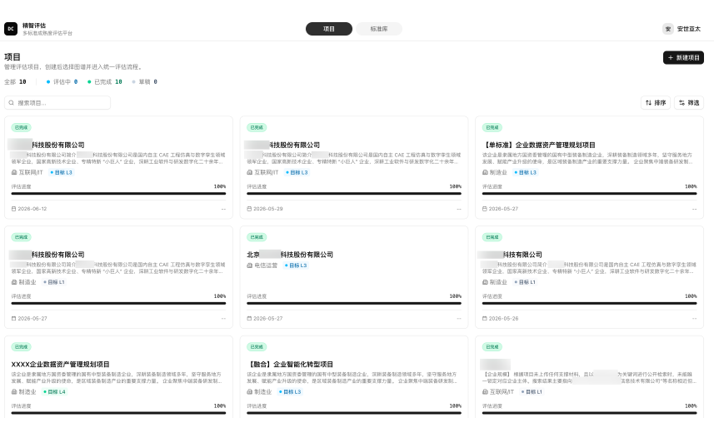The width and height of the screenshot is (719, 424).
Task: Click progress bar of 【单标准】 card
Action: 589,193
